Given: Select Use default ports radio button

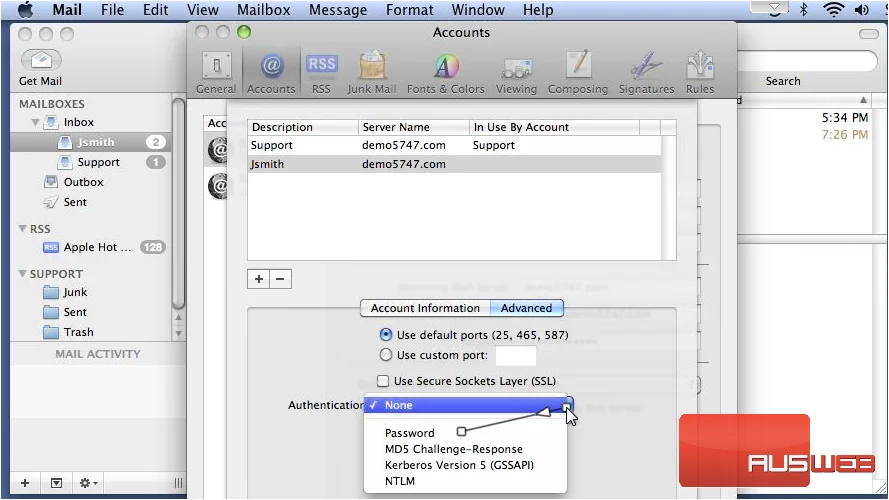Looking at the screenshot, I should 386,334.
